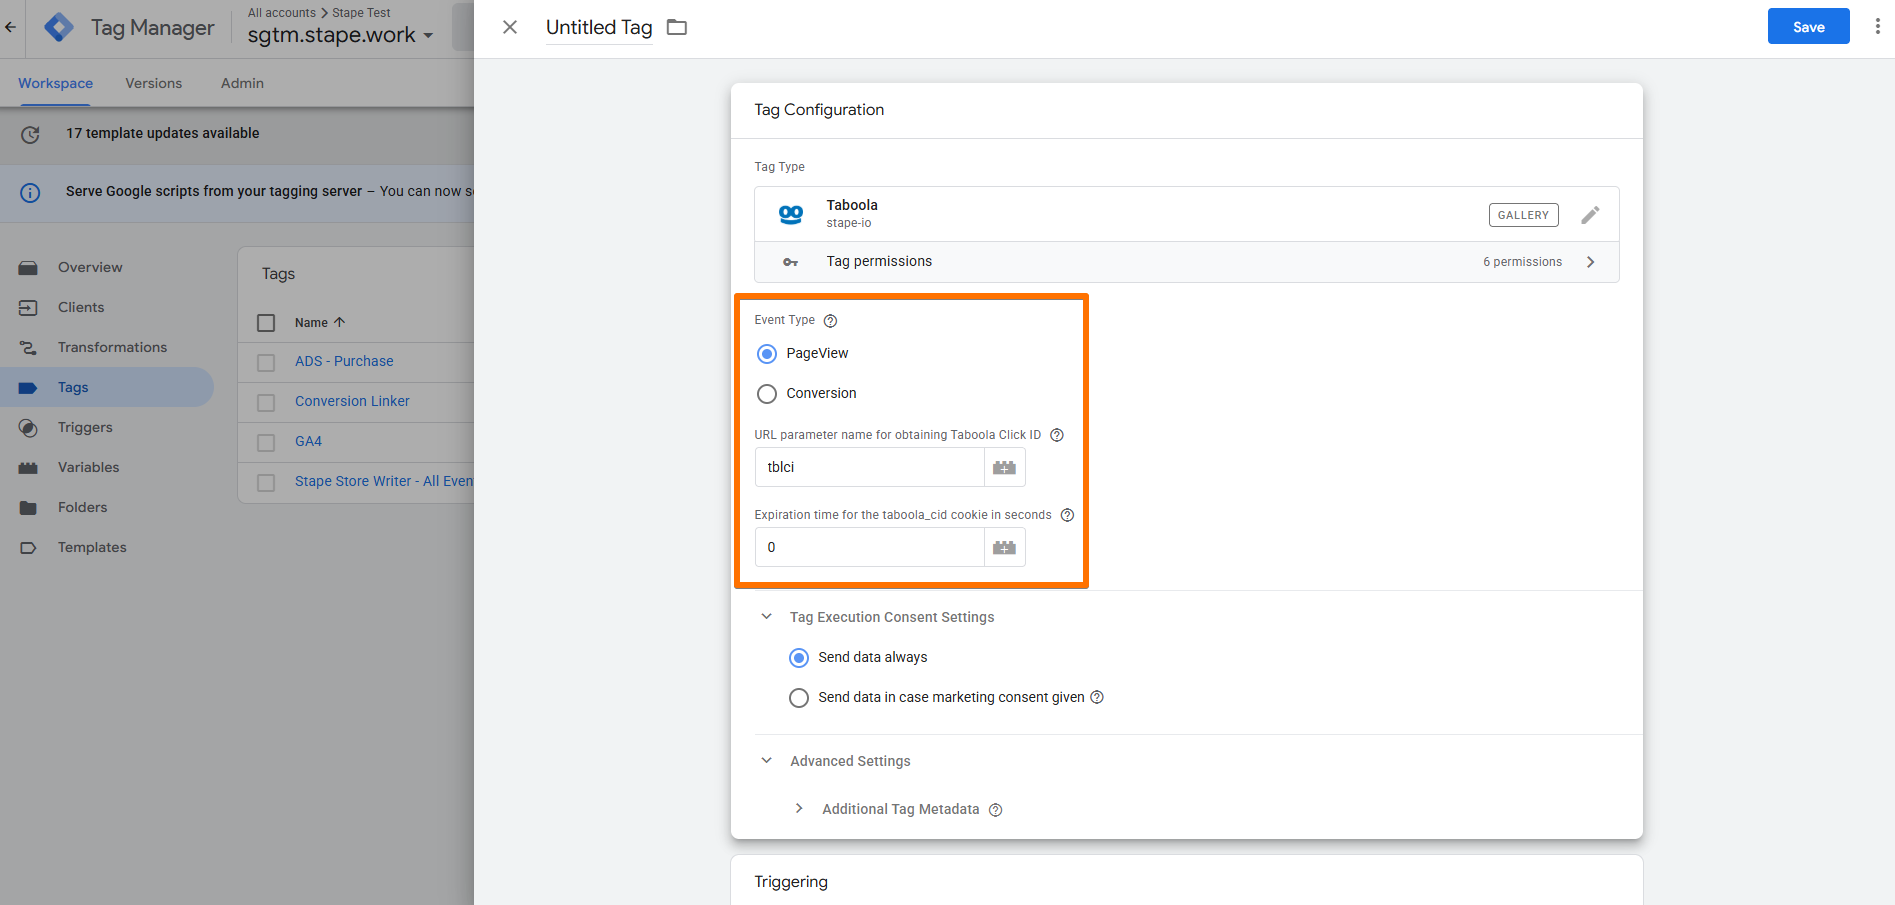Open the GA4 tag link

click(308, 441)
